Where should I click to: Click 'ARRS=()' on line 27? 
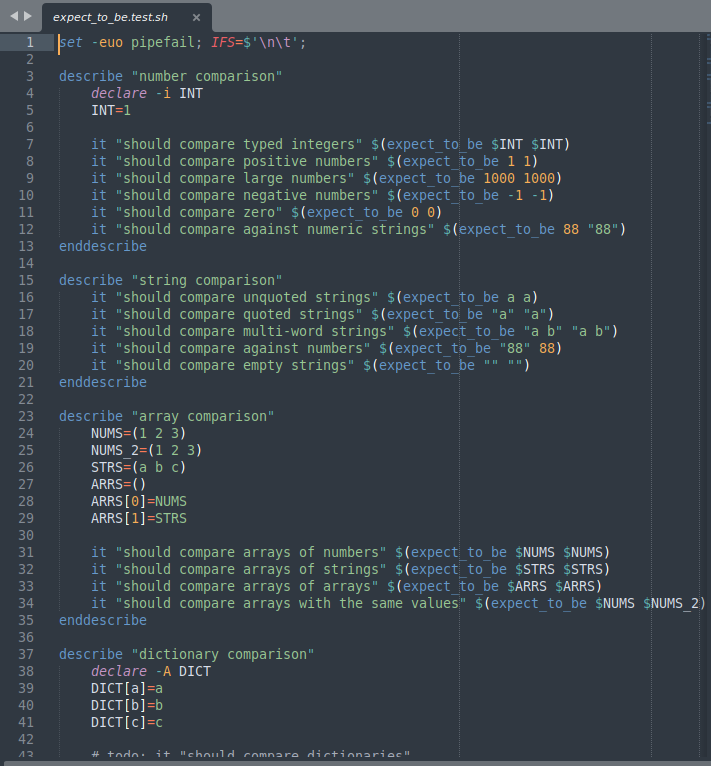click(119, 485)
